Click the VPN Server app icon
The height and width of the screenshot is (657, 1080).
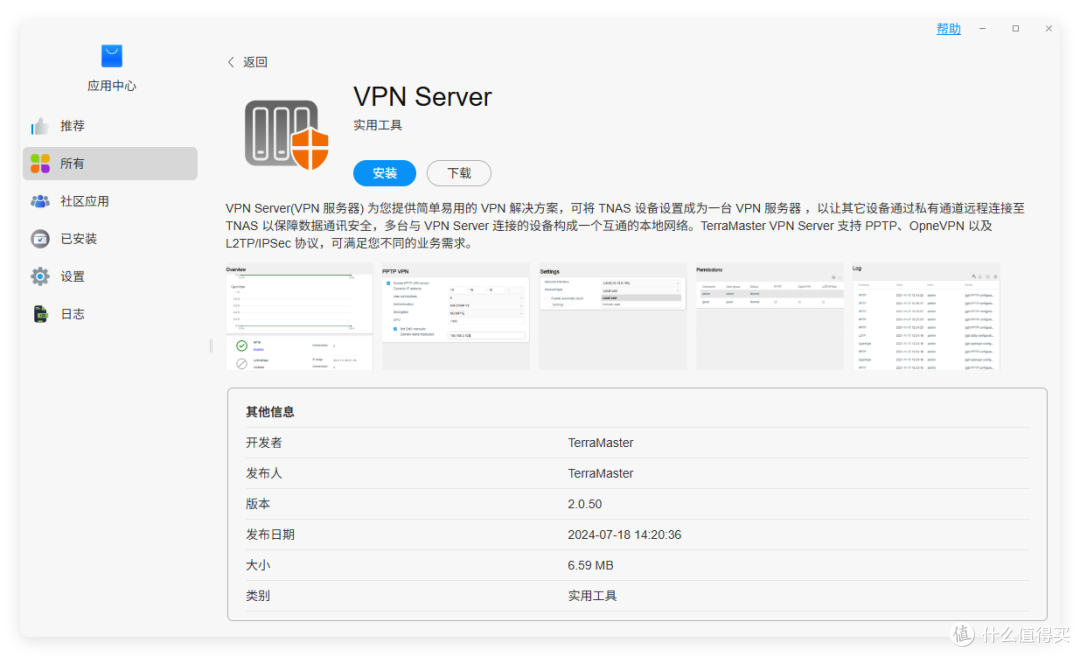tap(287, 134)
